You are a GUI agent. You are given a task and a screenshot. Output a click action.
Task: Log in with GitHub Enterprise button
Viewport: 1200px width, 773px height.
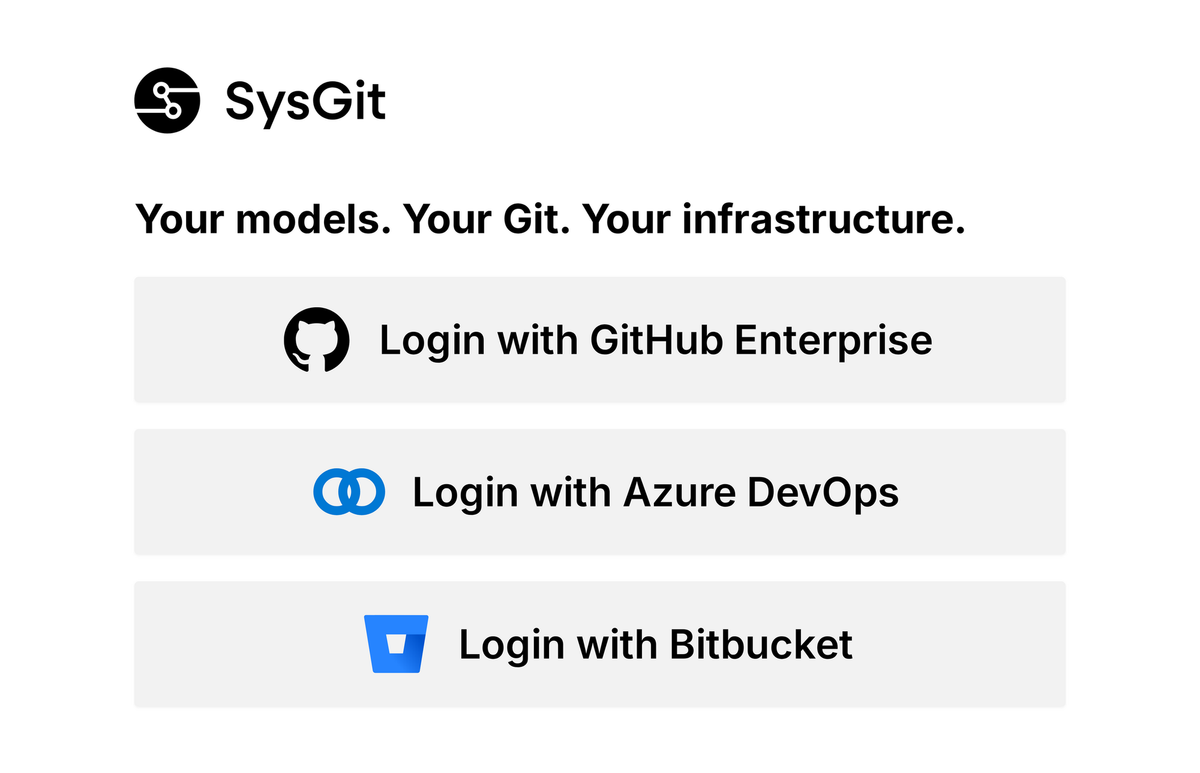click(x=600, y=340)
